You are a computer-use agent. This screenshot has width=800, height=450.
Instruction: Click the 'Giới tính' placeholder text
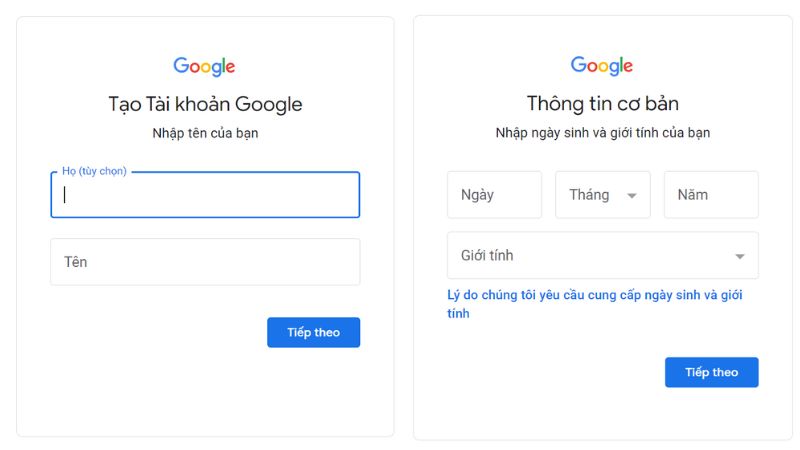tap(487, 256)
